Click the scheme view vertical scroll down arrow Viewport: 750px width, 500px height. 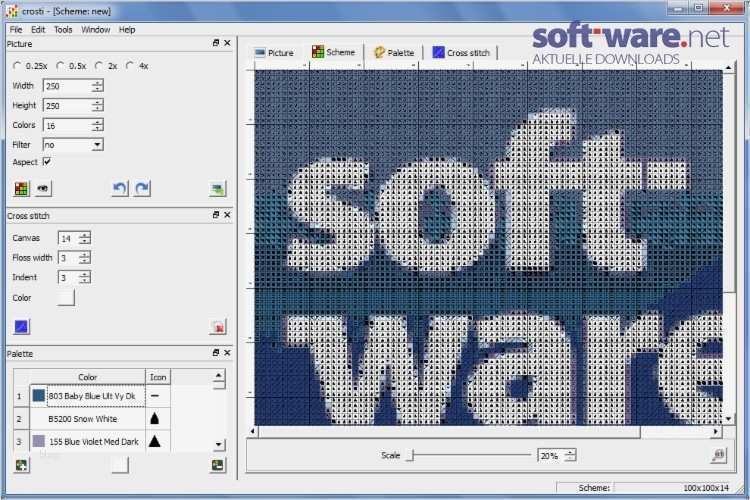point(728,419)
